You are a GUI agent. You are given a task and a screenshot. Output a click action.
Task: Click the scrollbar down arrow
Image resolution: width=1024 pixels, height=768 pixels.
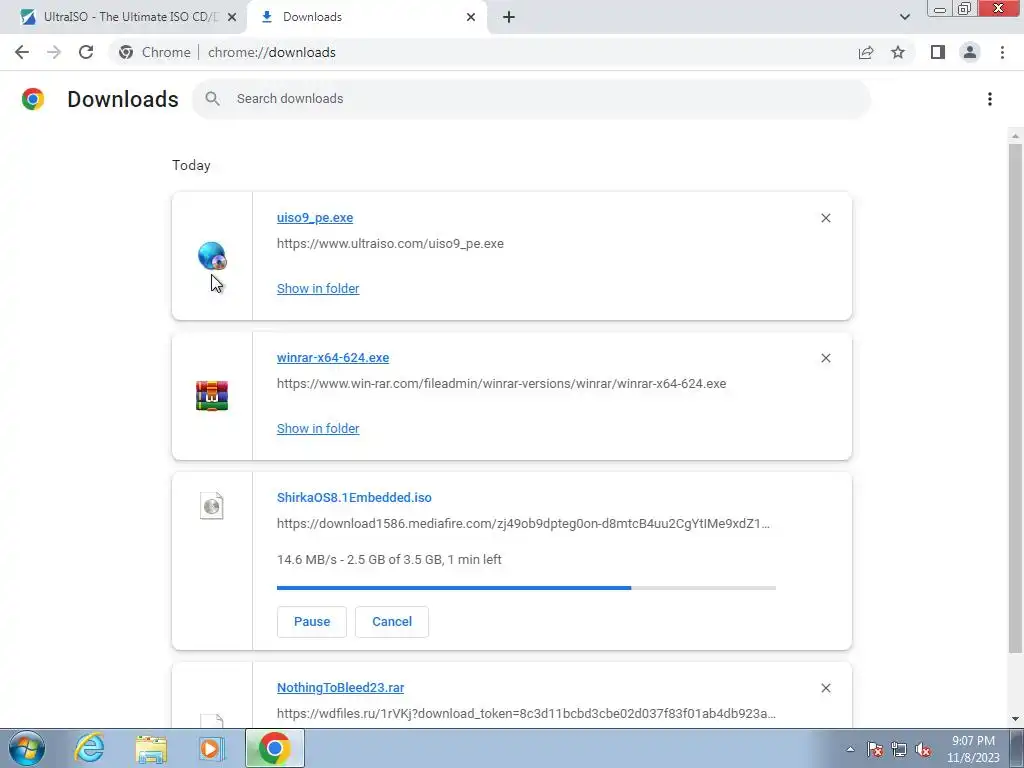pos(1015,719)
